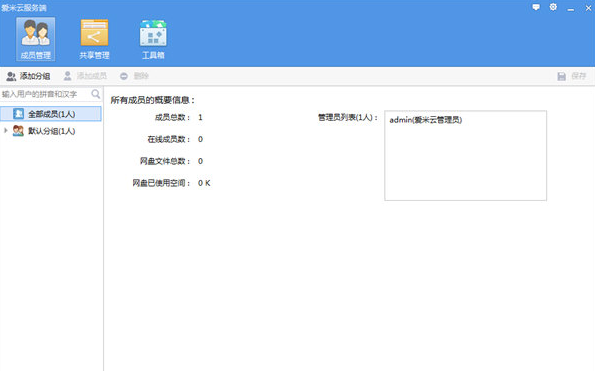The image size is (595, 371).
Task: Click the 网盘文件总数 value 0
Action: tap(200, 161)
